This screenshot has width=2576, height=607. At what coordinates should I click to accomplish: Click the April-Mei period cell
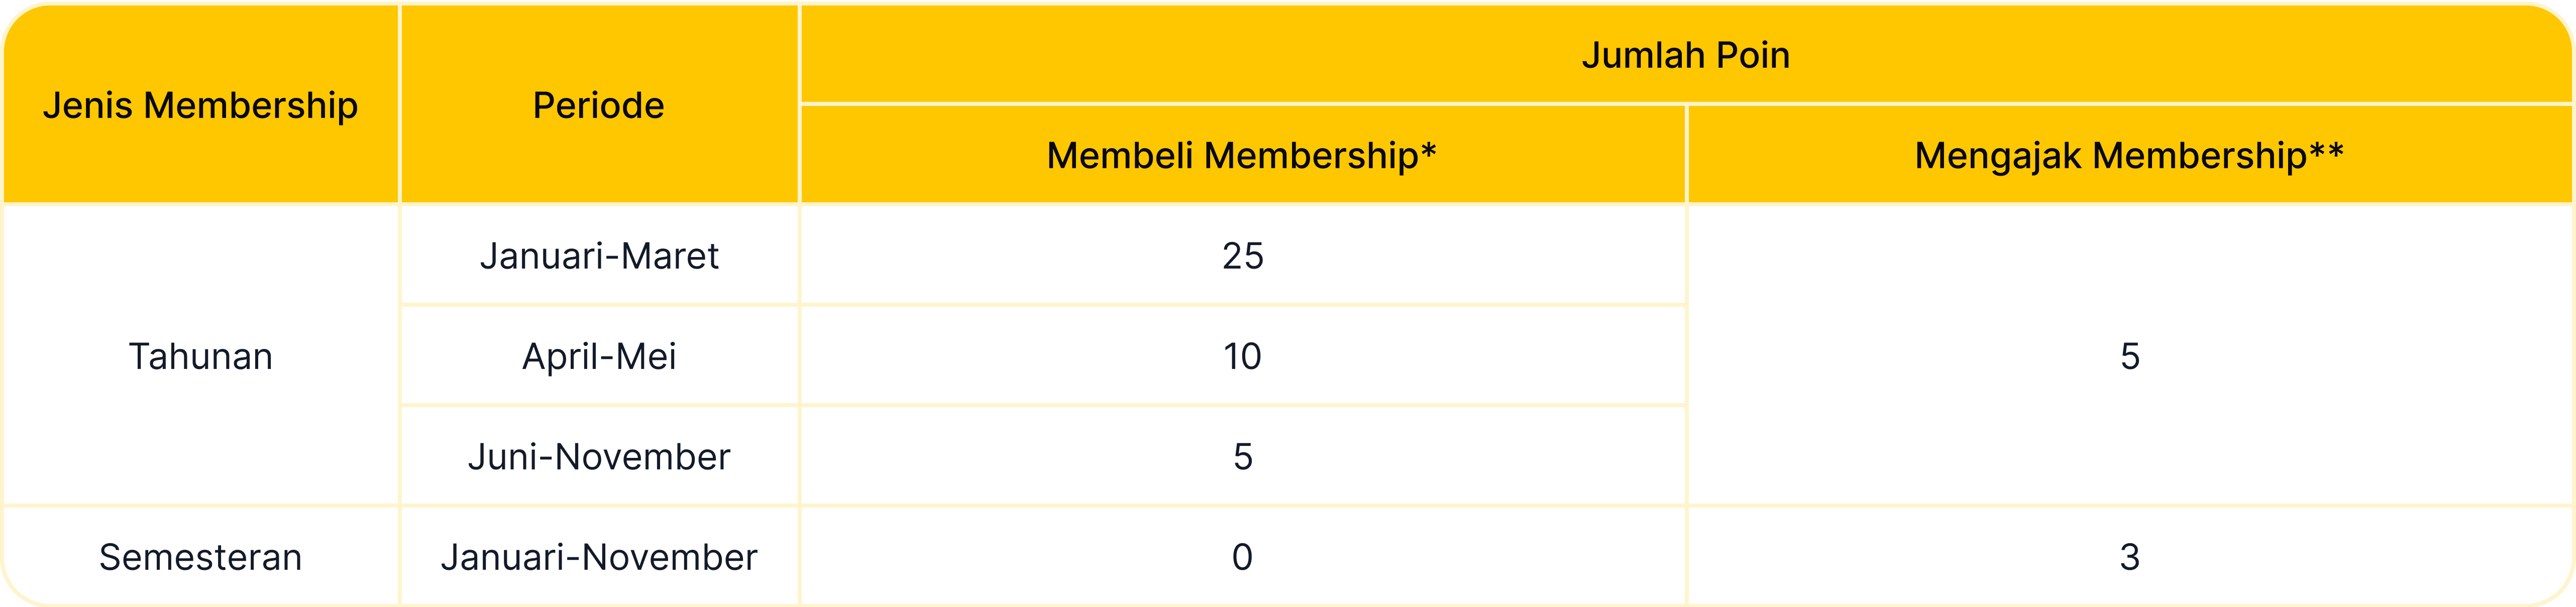[x=599, y=356]
